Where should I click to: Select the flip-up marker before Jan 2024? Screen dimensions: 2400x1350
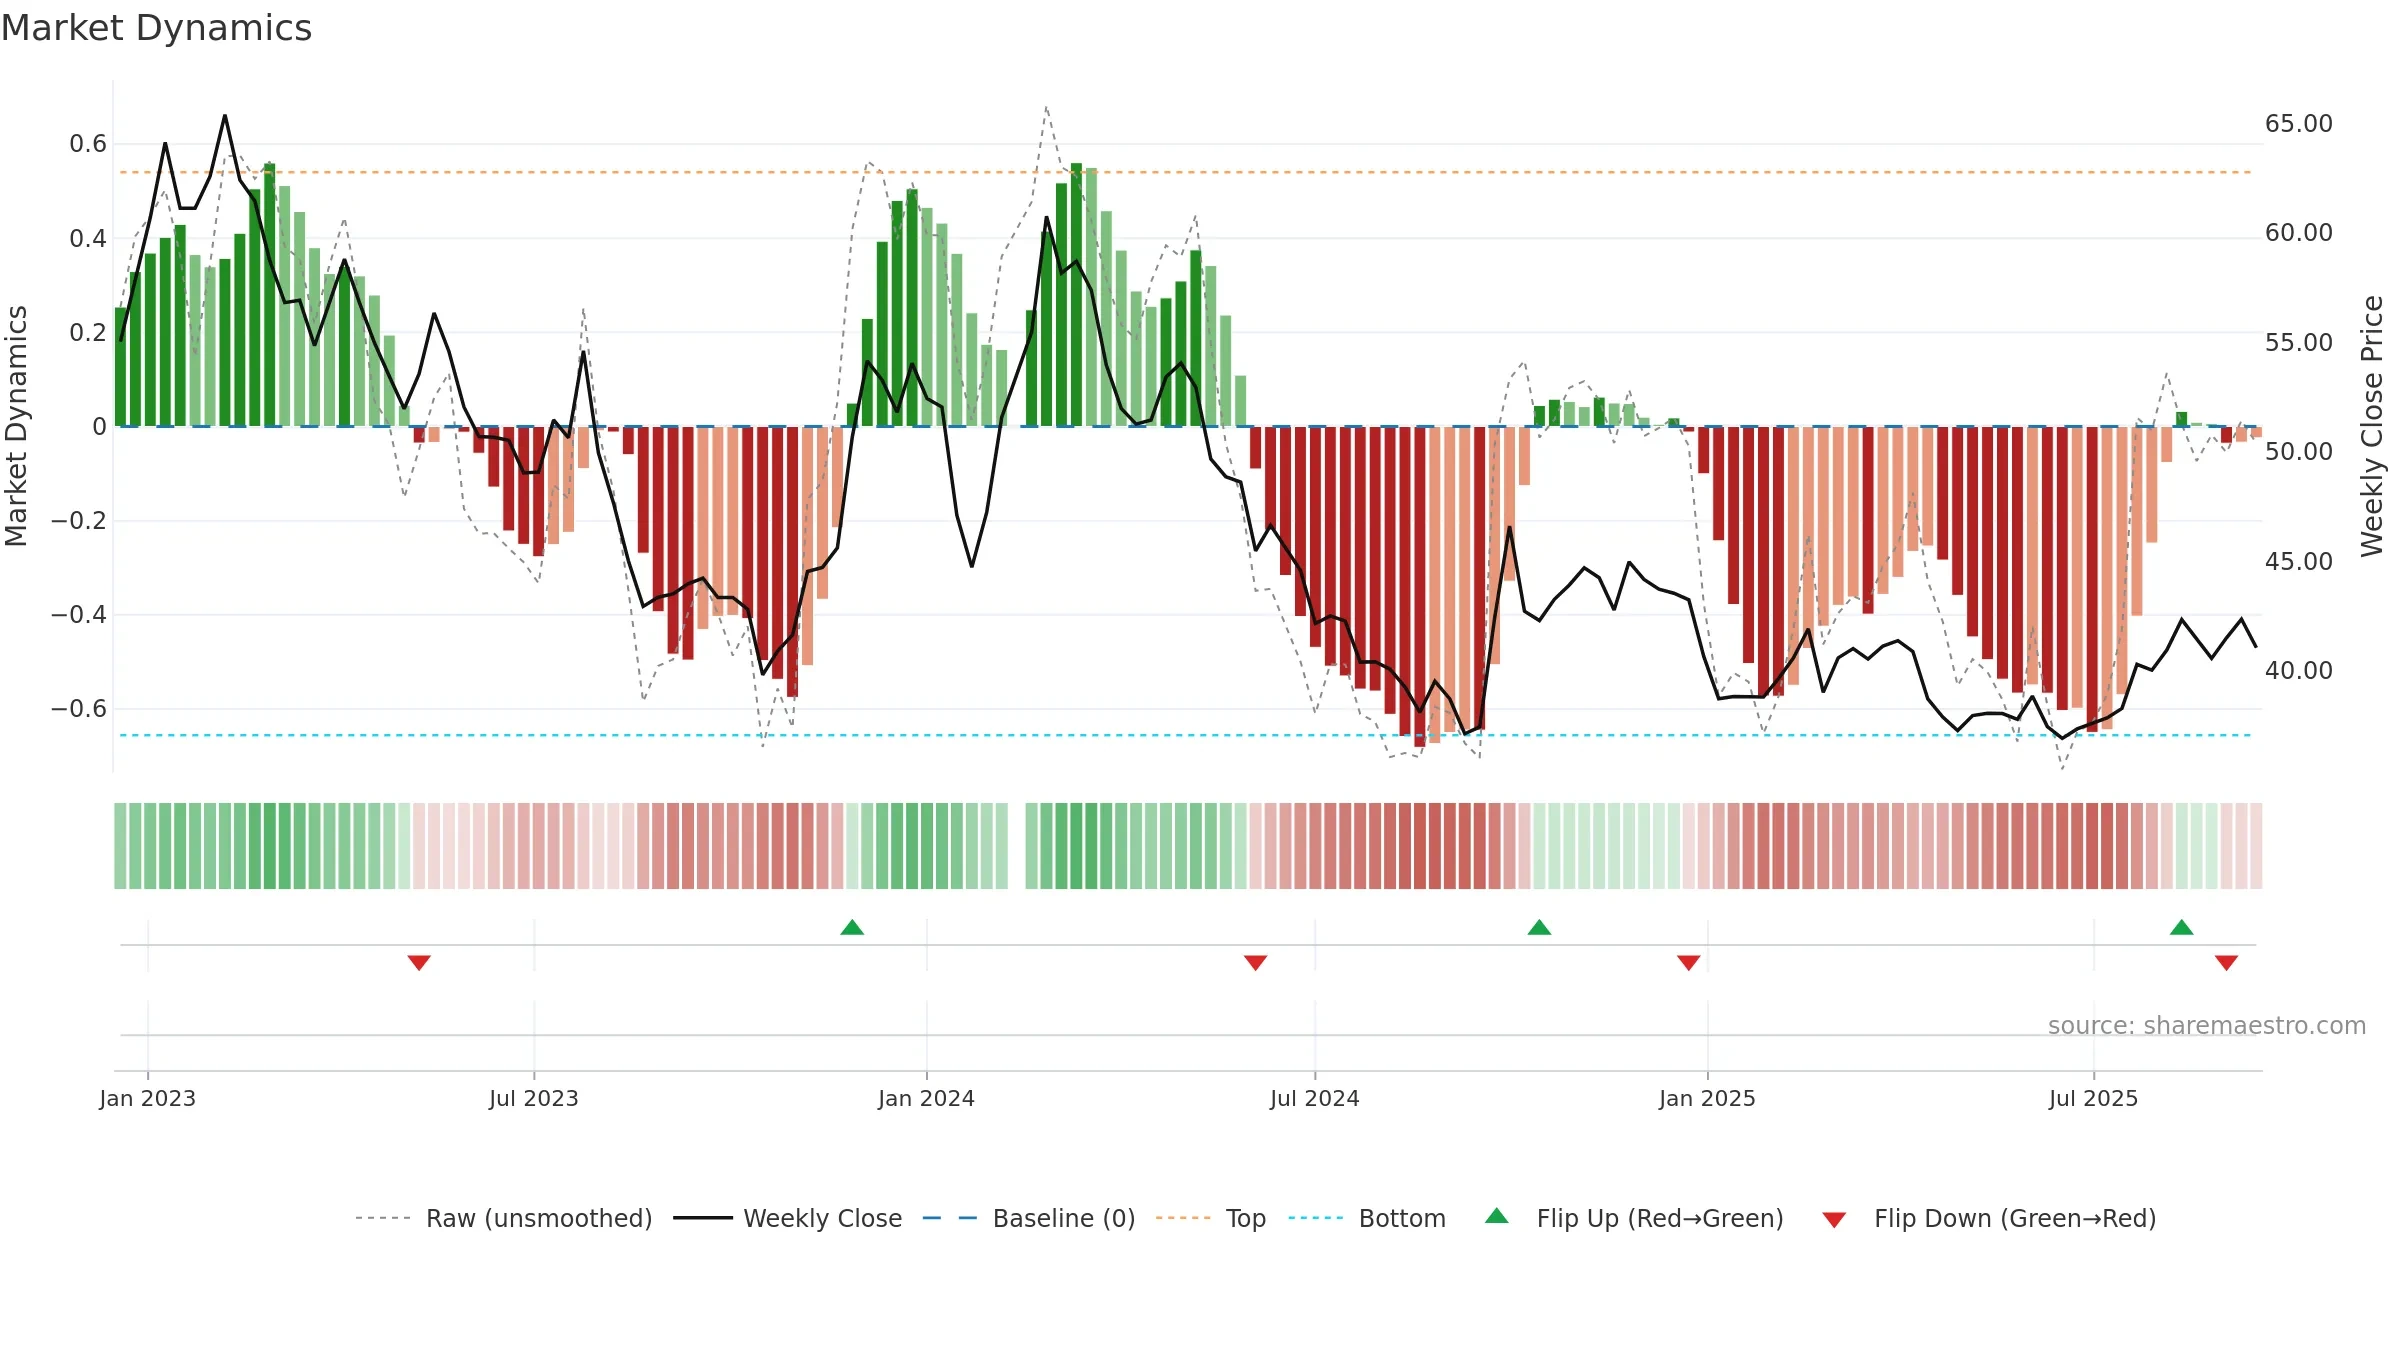click(852, 927)
